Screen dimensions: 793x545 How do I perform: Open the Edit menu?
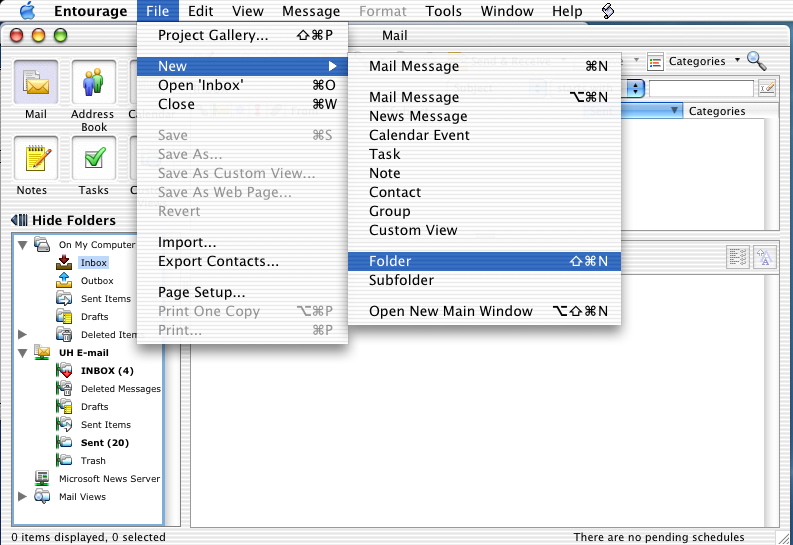point(200,11)
